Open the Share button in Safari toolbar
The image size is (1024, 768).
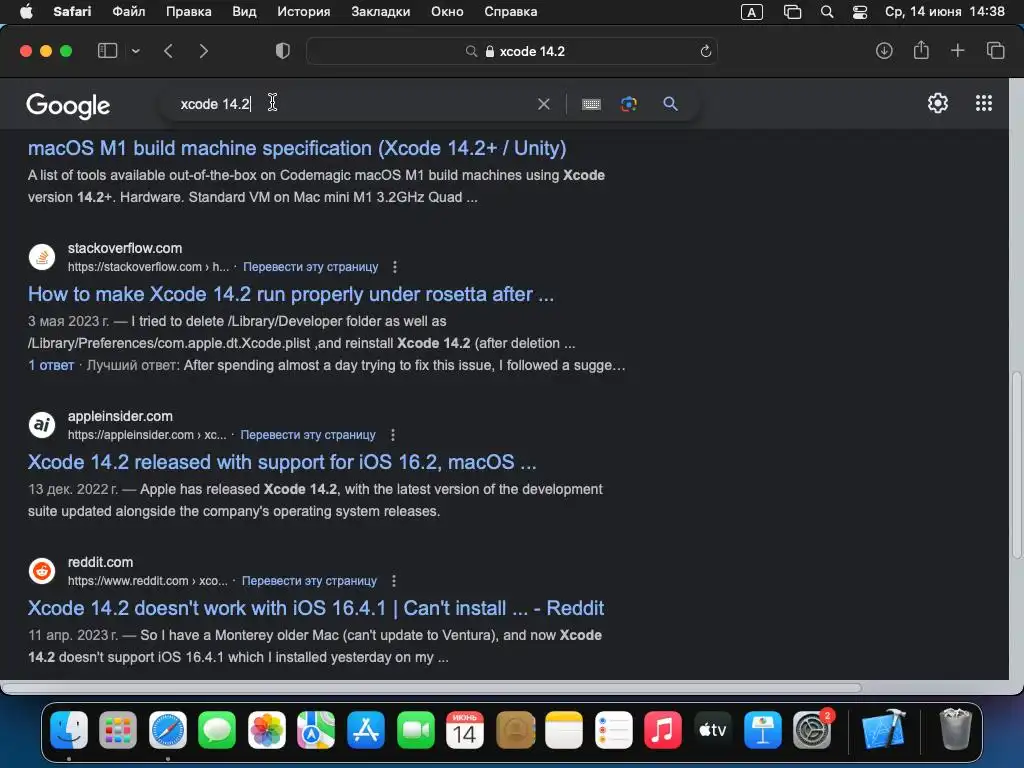click(921, 50)
